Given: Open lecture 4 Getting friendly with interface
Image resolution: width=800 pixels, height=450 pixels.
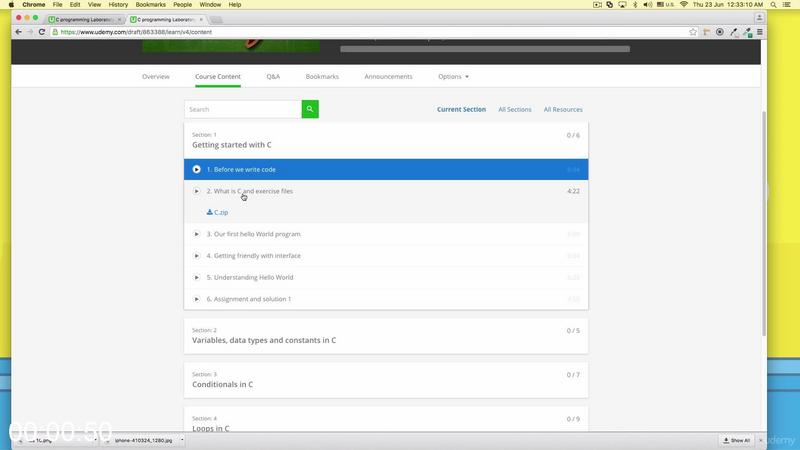Looking at the screenshot, I should [x=386, y=256].
